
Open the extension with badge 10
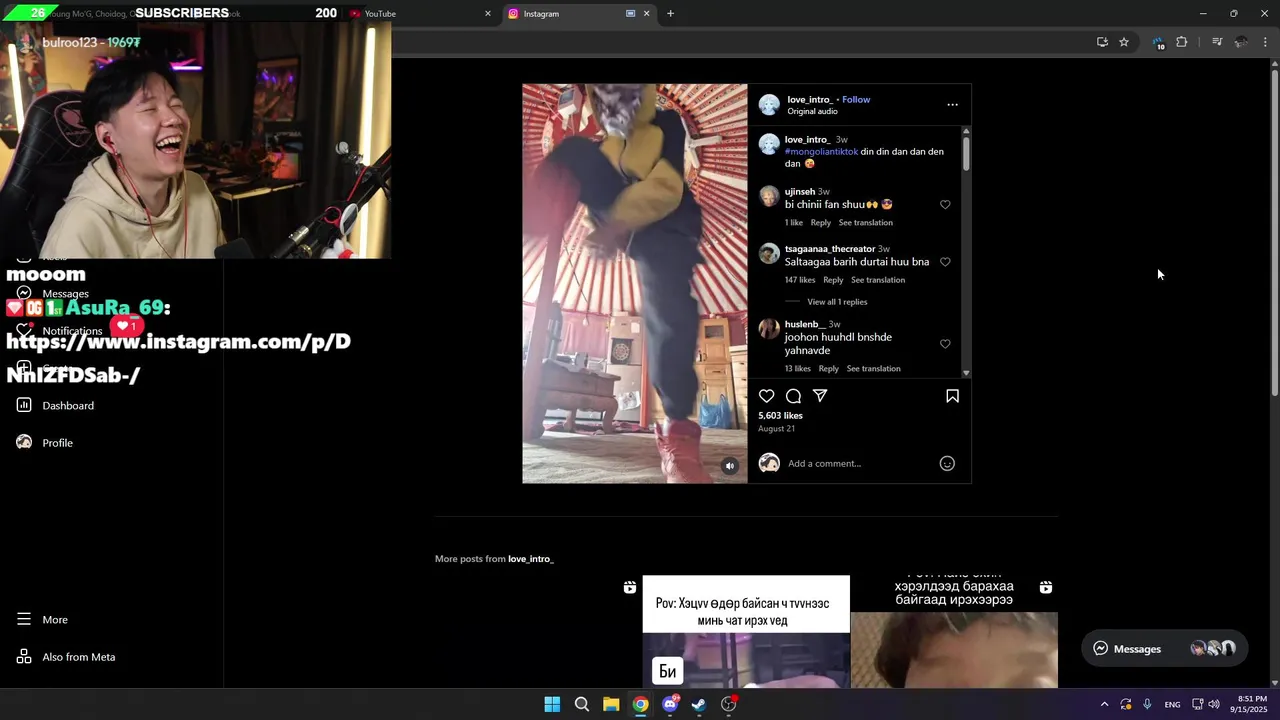pos(1158,43)
